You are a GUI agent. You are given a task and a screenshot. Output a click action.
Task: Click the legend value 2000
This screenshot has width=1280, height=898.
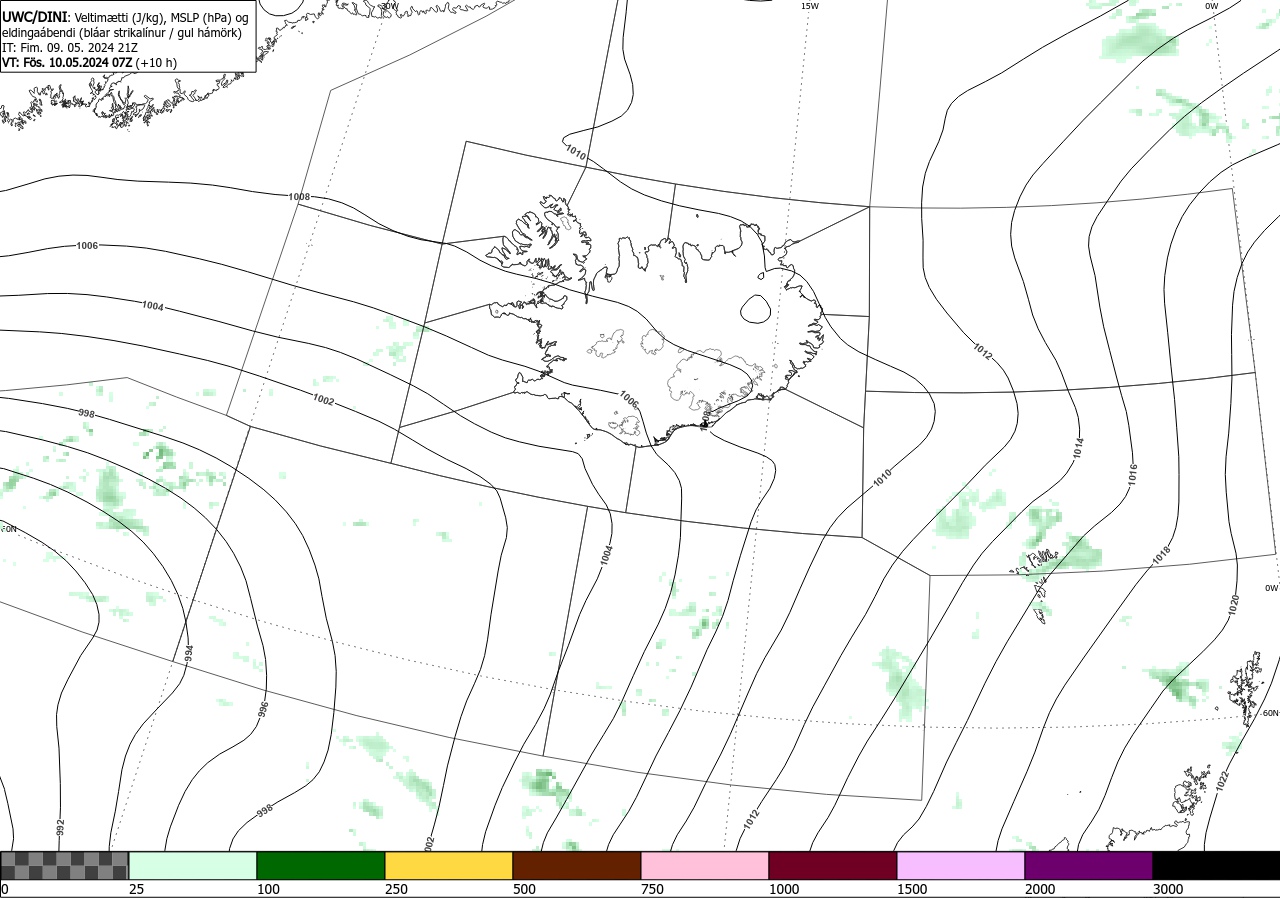[1040, 889]
